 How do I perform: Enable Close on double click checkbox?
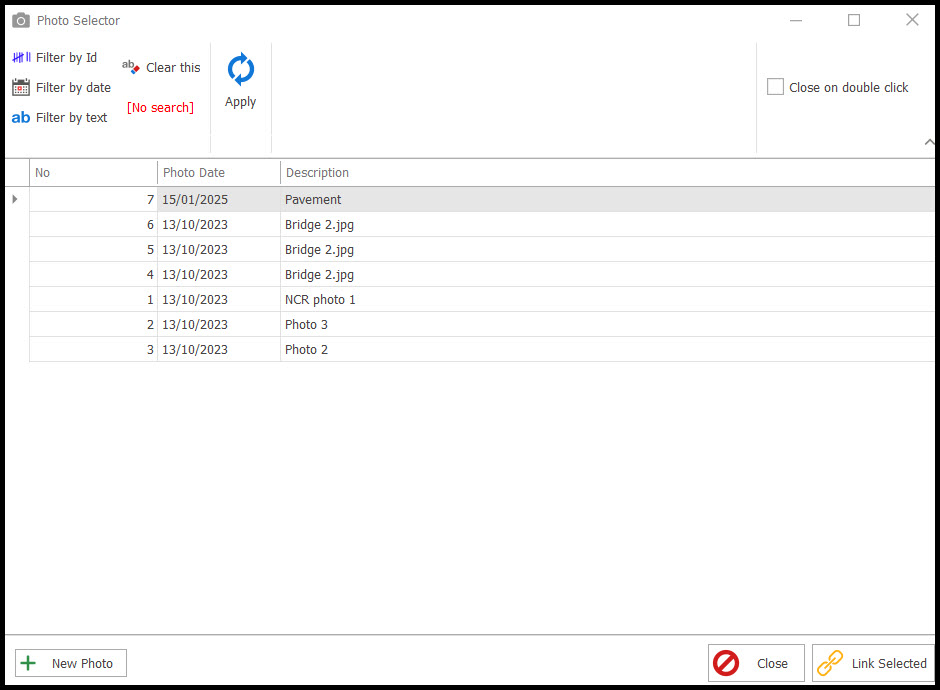pos(775,87)
